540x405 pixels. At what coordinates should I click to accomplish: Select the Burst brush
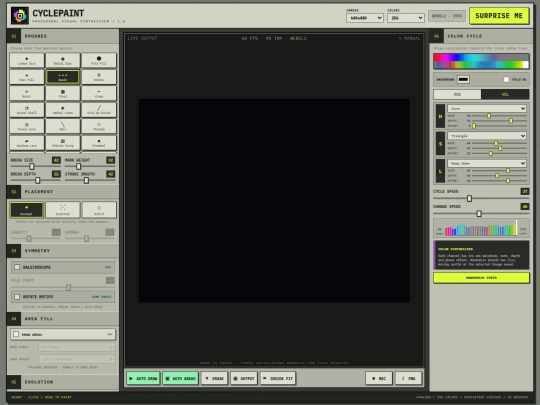tap(27, 93)
